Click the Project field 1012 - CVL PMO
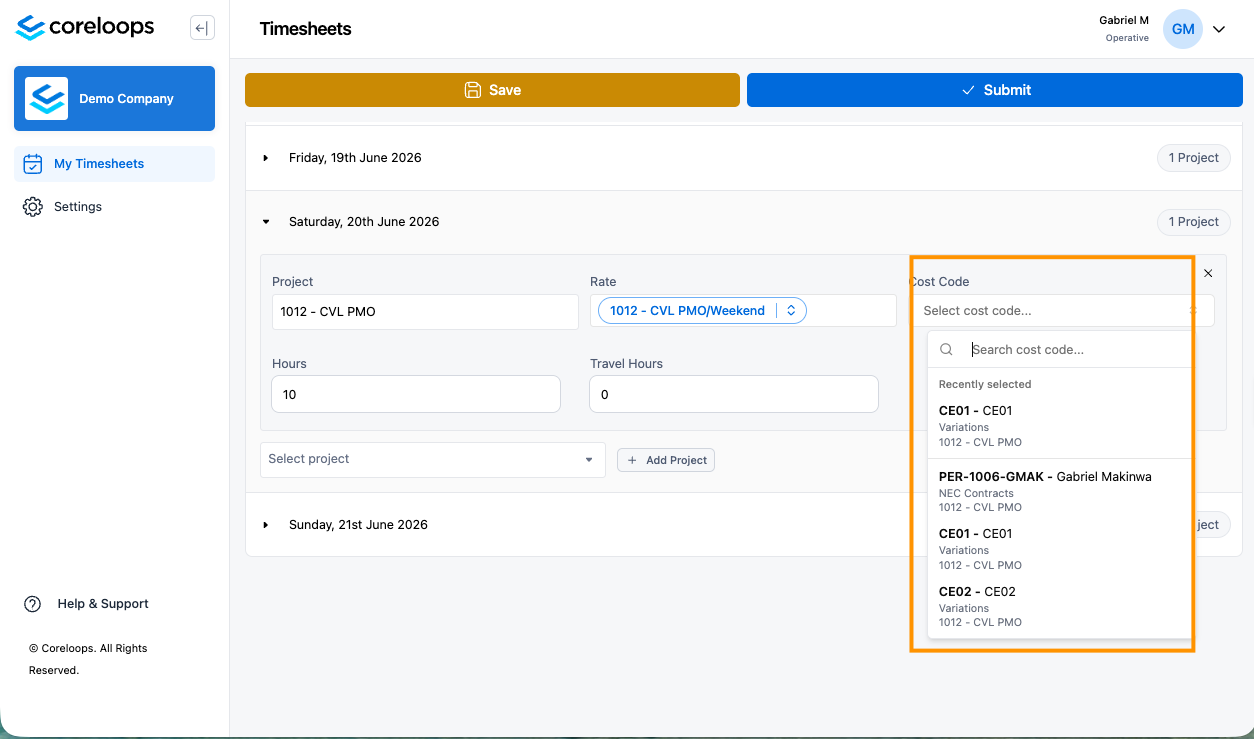 pos(425,312)
